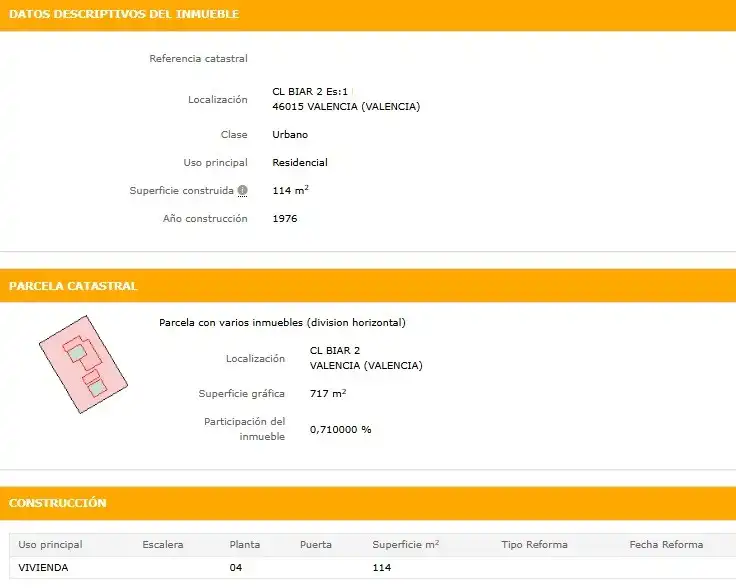
Task: Click the PARCELA CATASTRAL section header
Action: click(73, 286)
